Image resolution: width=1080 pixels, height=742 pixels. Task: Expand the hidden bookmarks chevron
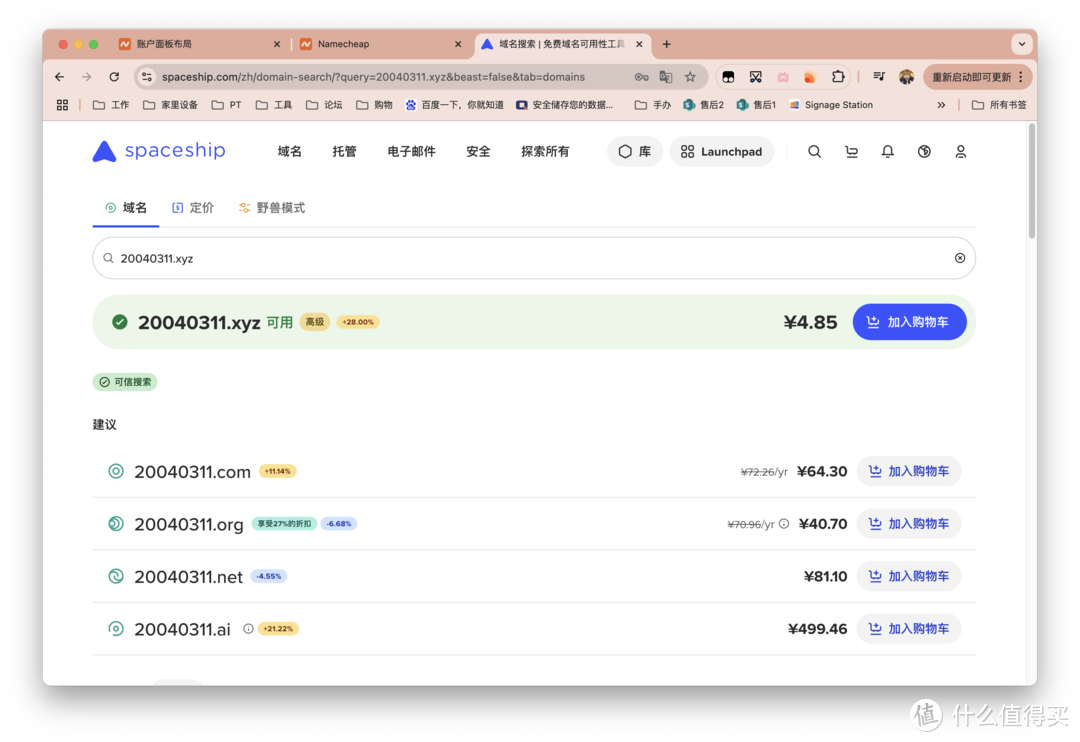941,104
